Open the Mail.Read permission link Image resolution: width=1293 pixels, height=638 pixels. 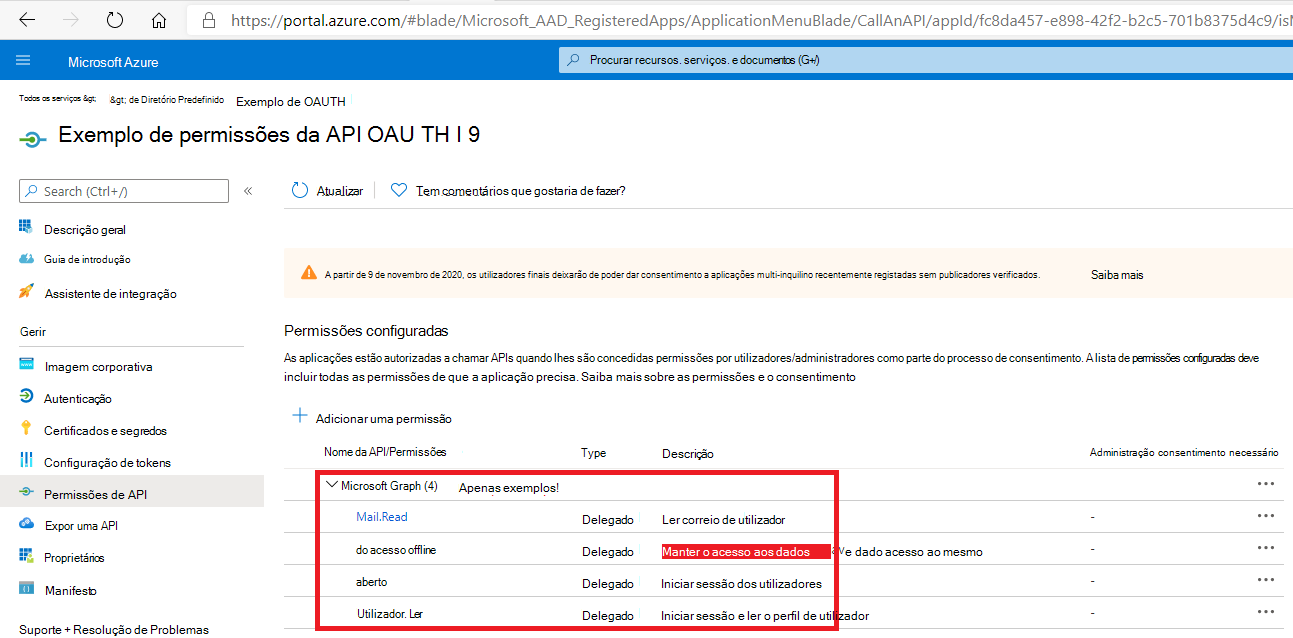coord(382,517)
